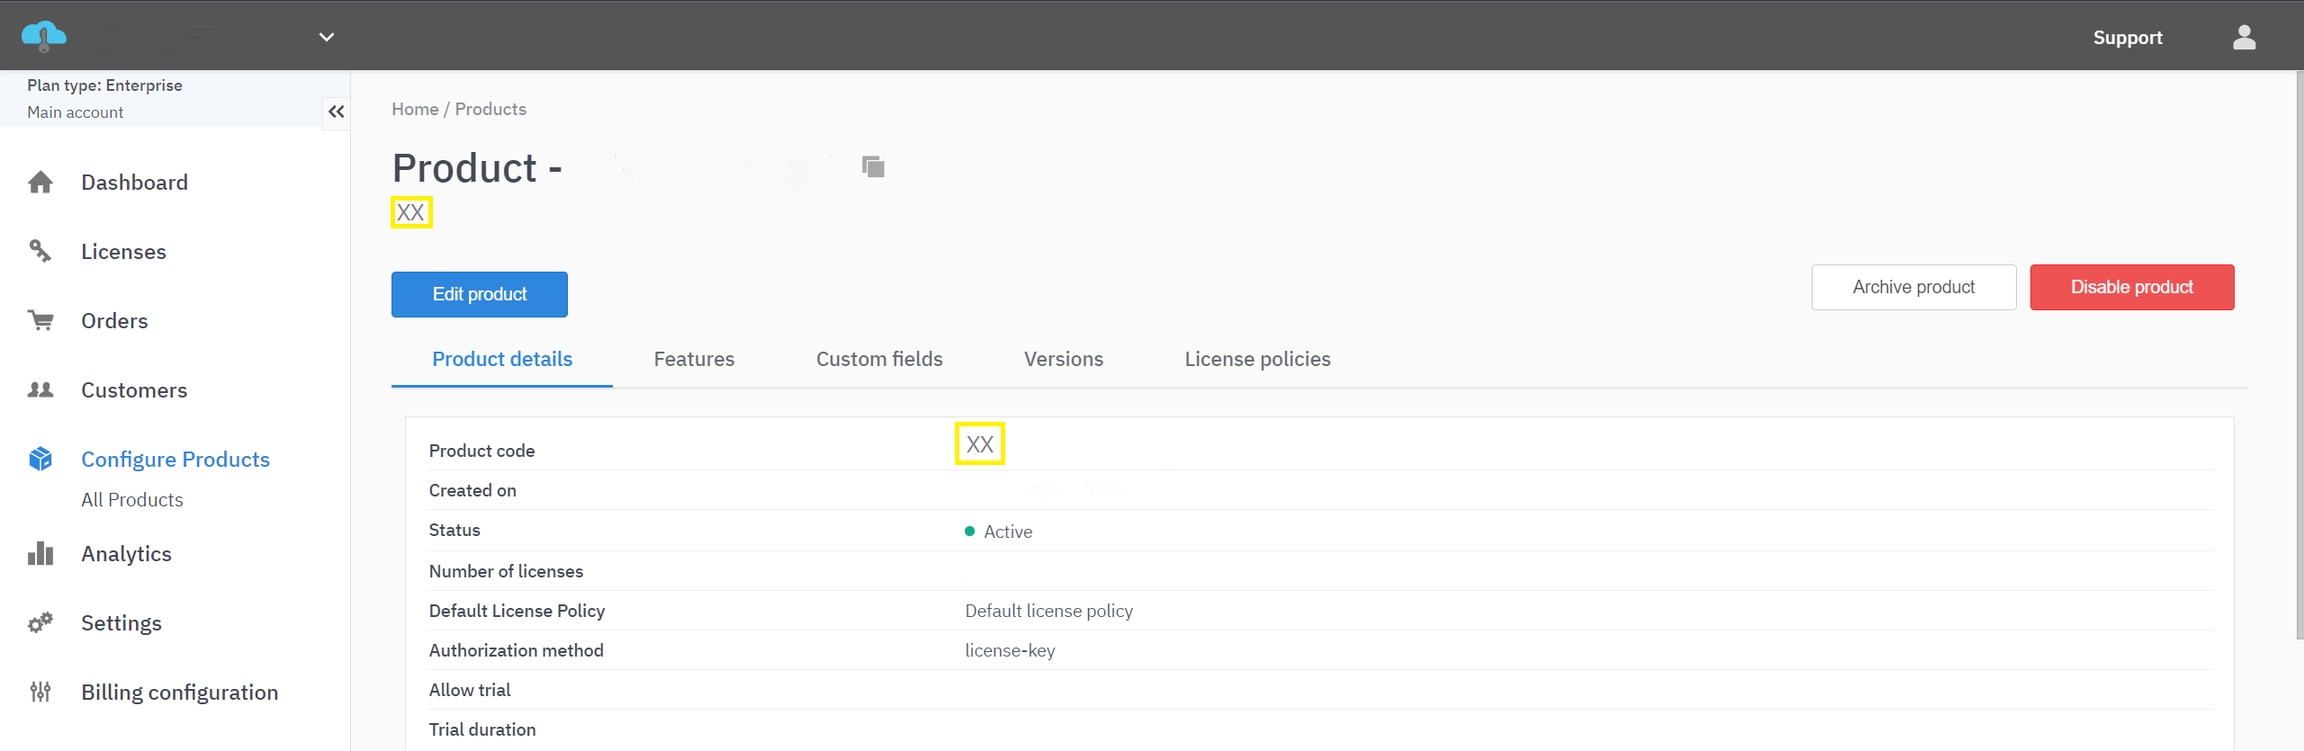Open the user profile icon
2304x751 pixels.
click(x=2244, y=37)
